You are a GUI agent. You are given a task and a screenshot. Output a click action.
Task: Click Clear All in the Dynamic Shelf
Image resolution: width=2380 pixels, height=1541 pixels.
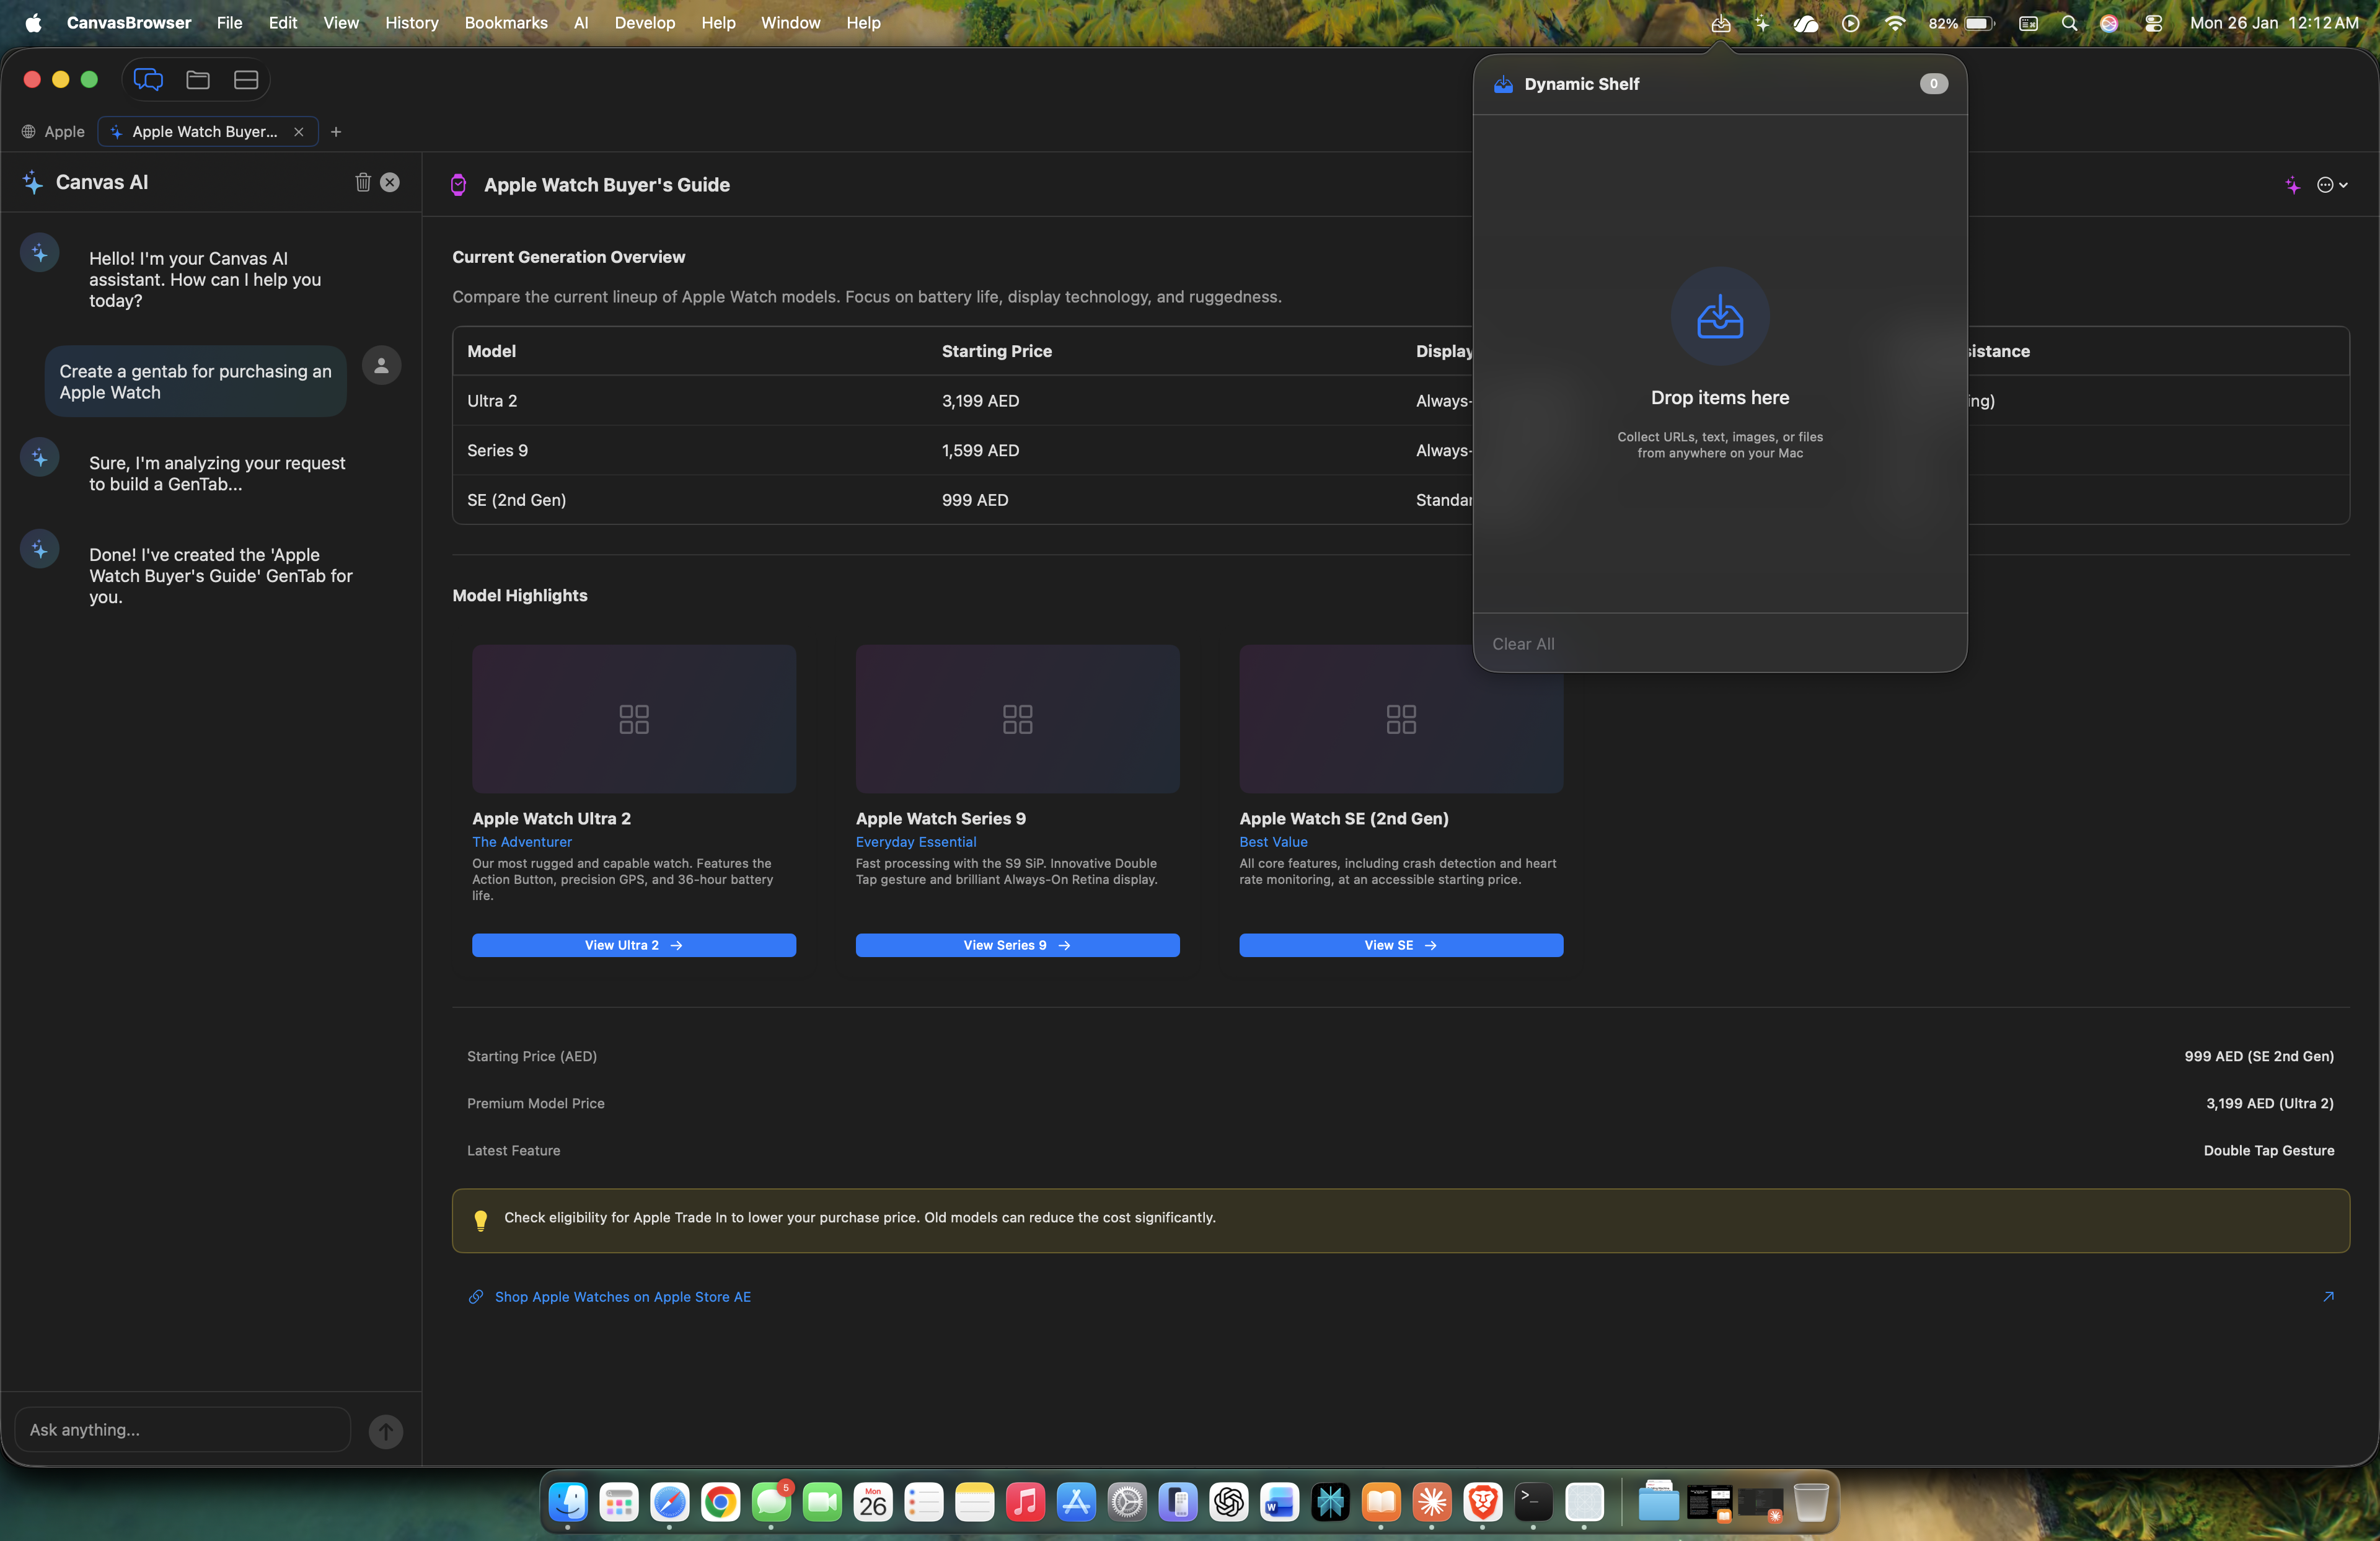click(1523, 644)
